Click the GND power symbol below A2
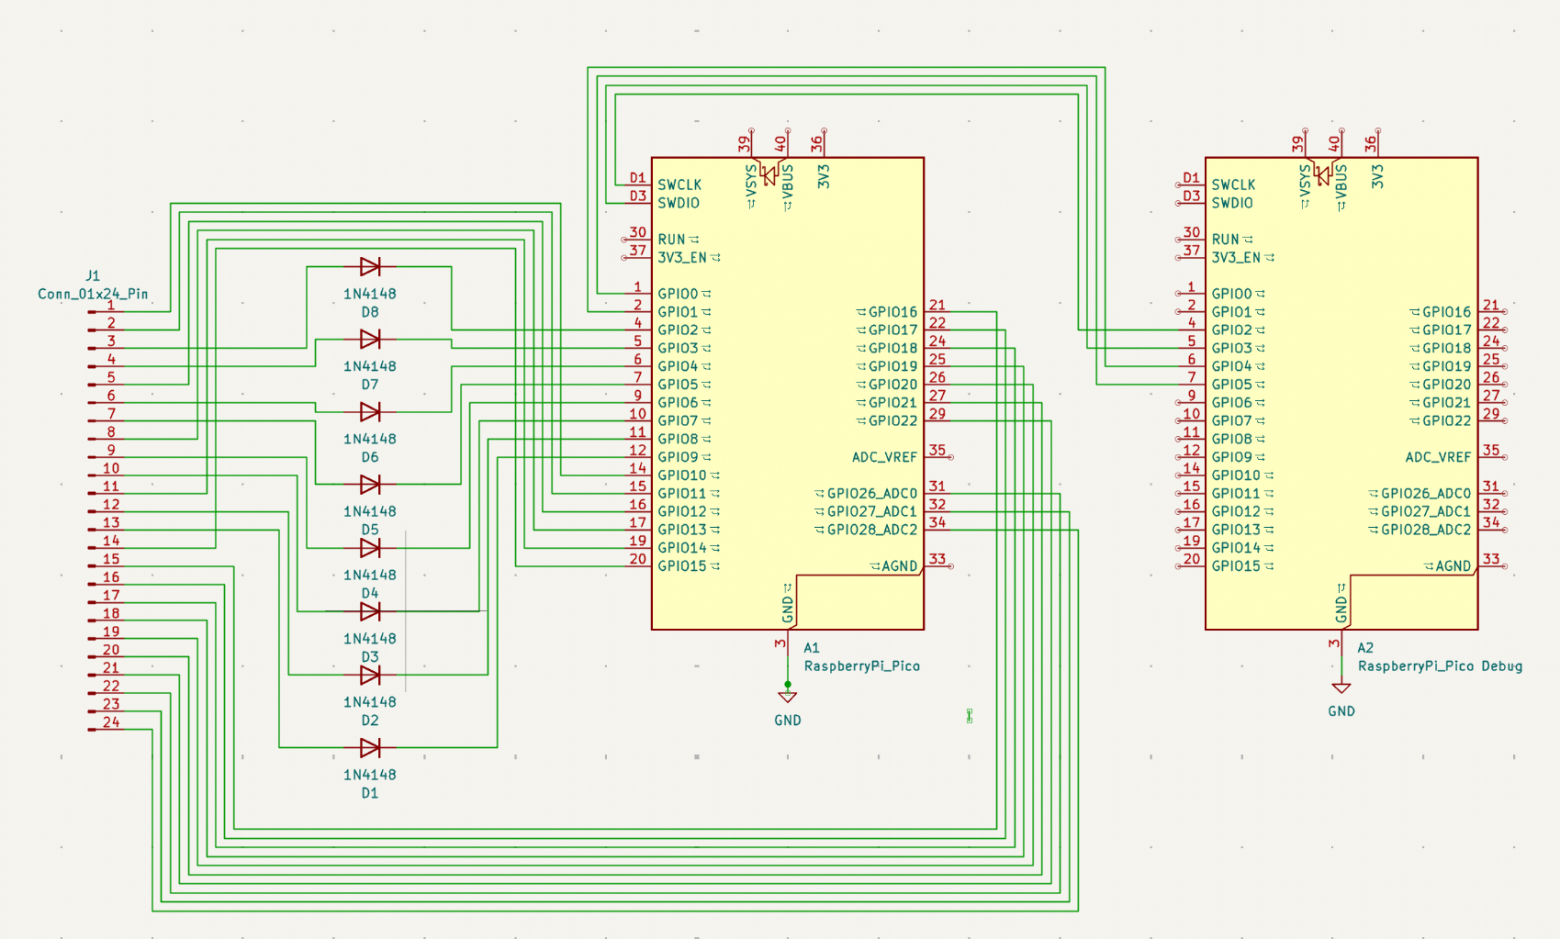Image resolution: width=1560 pixels, height=939 pixels. coord(1342,688)
